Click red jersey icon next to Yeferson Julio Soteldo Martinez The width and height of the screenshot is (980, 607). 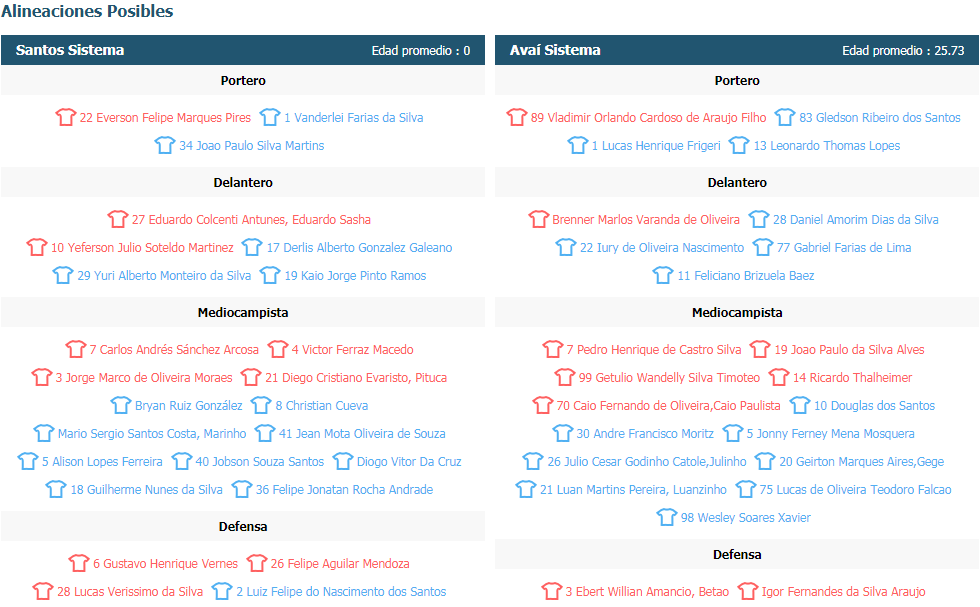[x=37, y=247]
